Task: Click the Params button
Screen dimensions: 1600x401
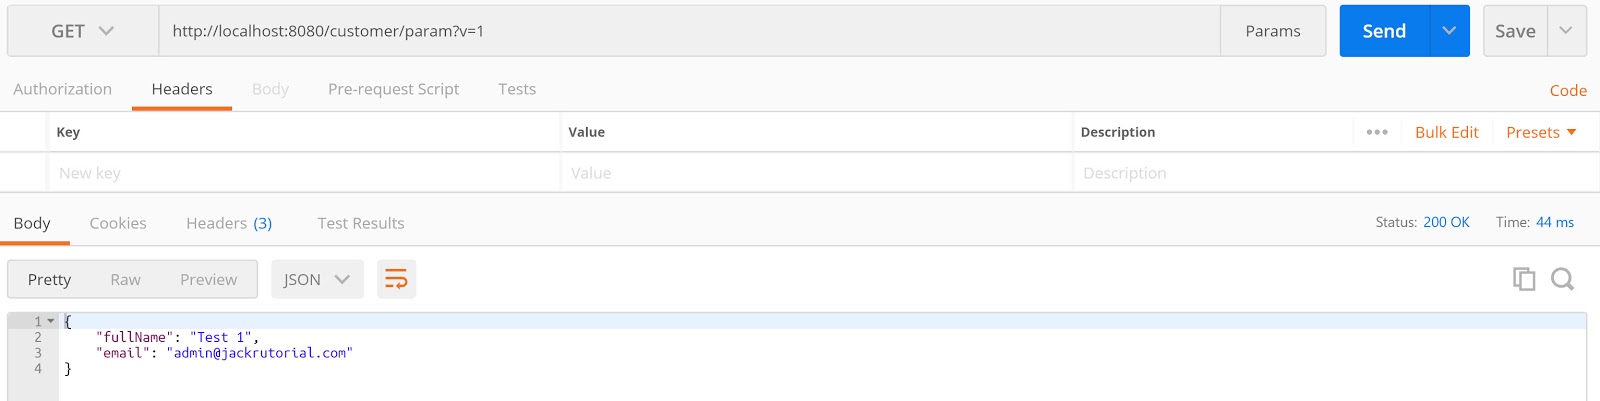Action: pos(1273,31)
